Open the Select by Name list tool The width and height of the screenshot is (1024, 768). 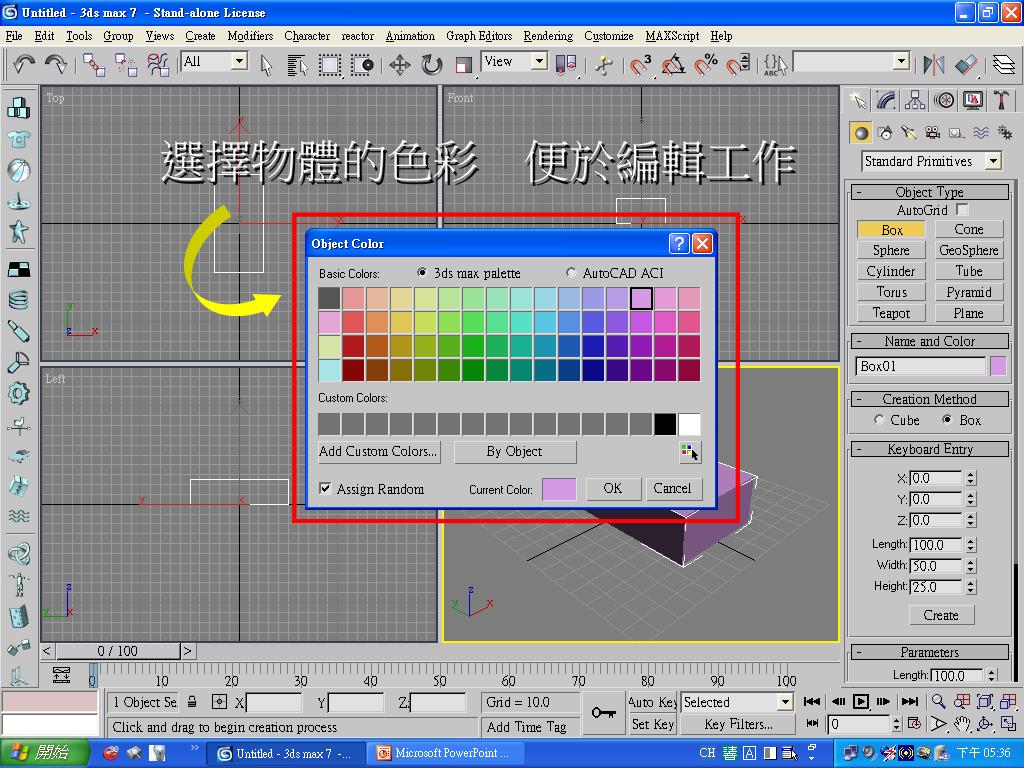297,65
